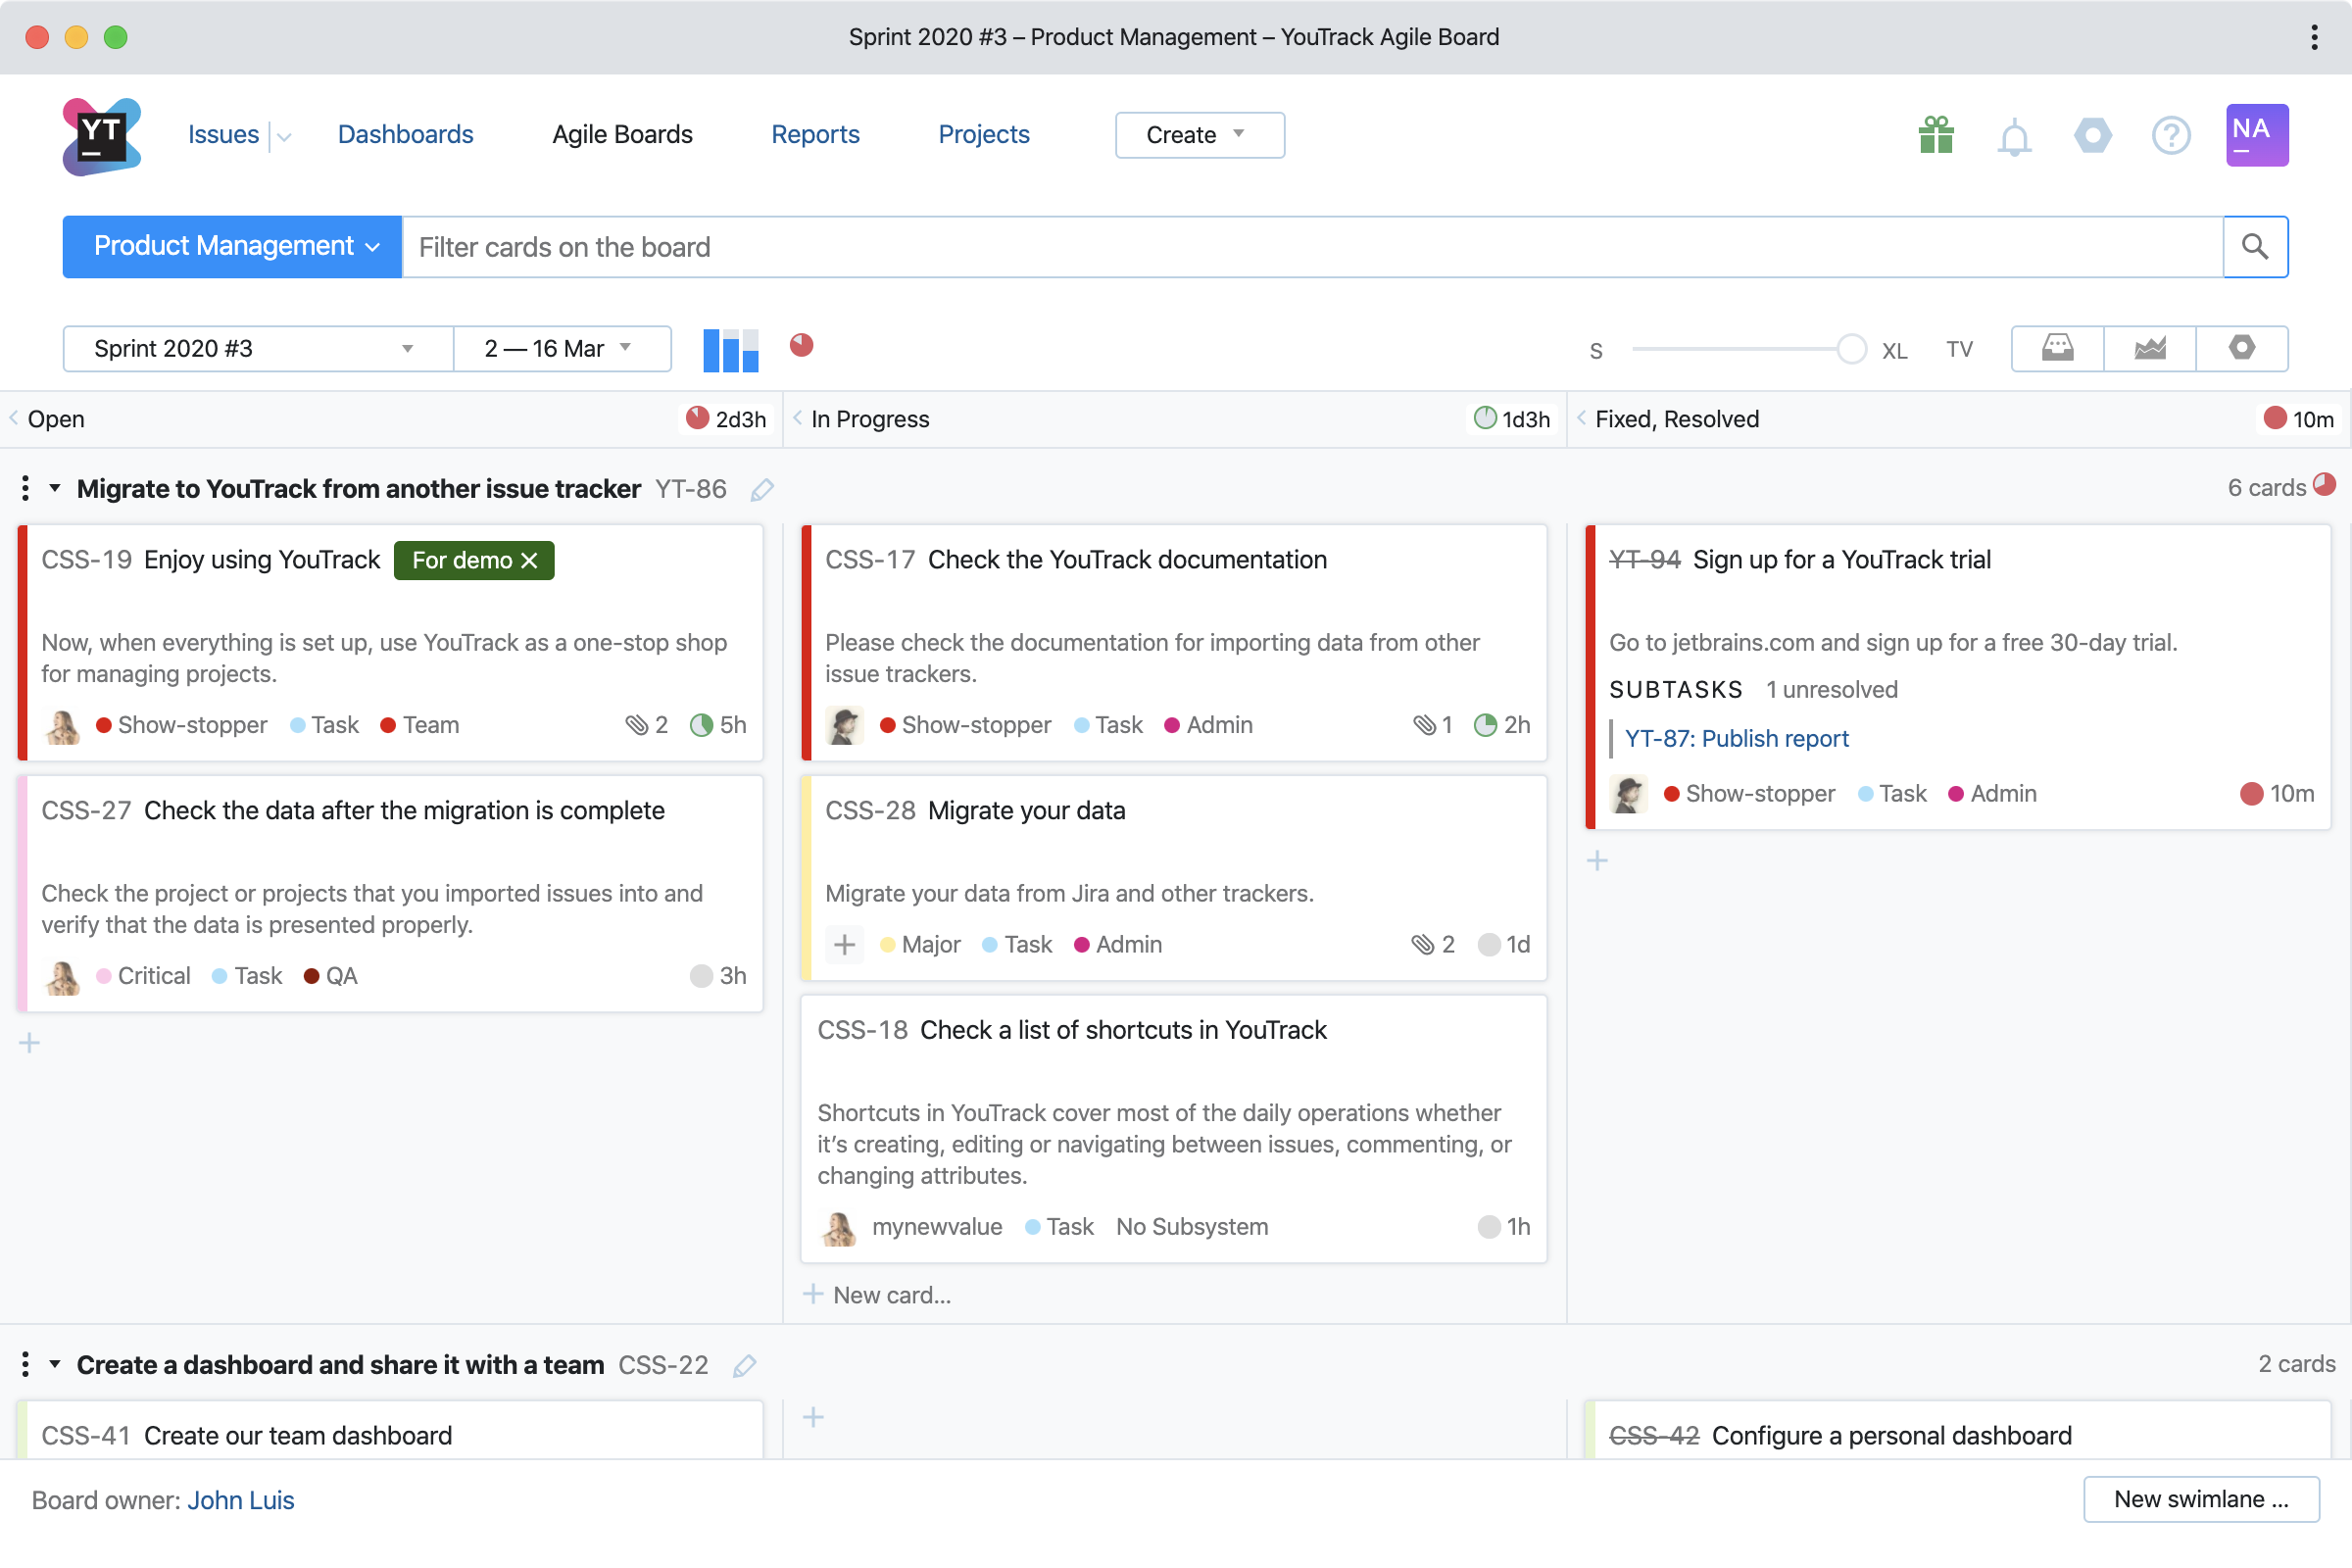Click the 10m estimation on YT-94 card

[x=2277, y=794]
